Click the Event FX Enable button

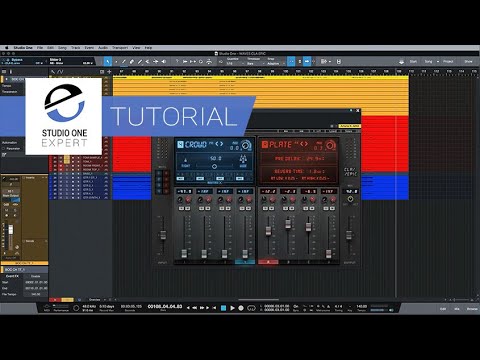pyautogui.click(x=35, y=276)
